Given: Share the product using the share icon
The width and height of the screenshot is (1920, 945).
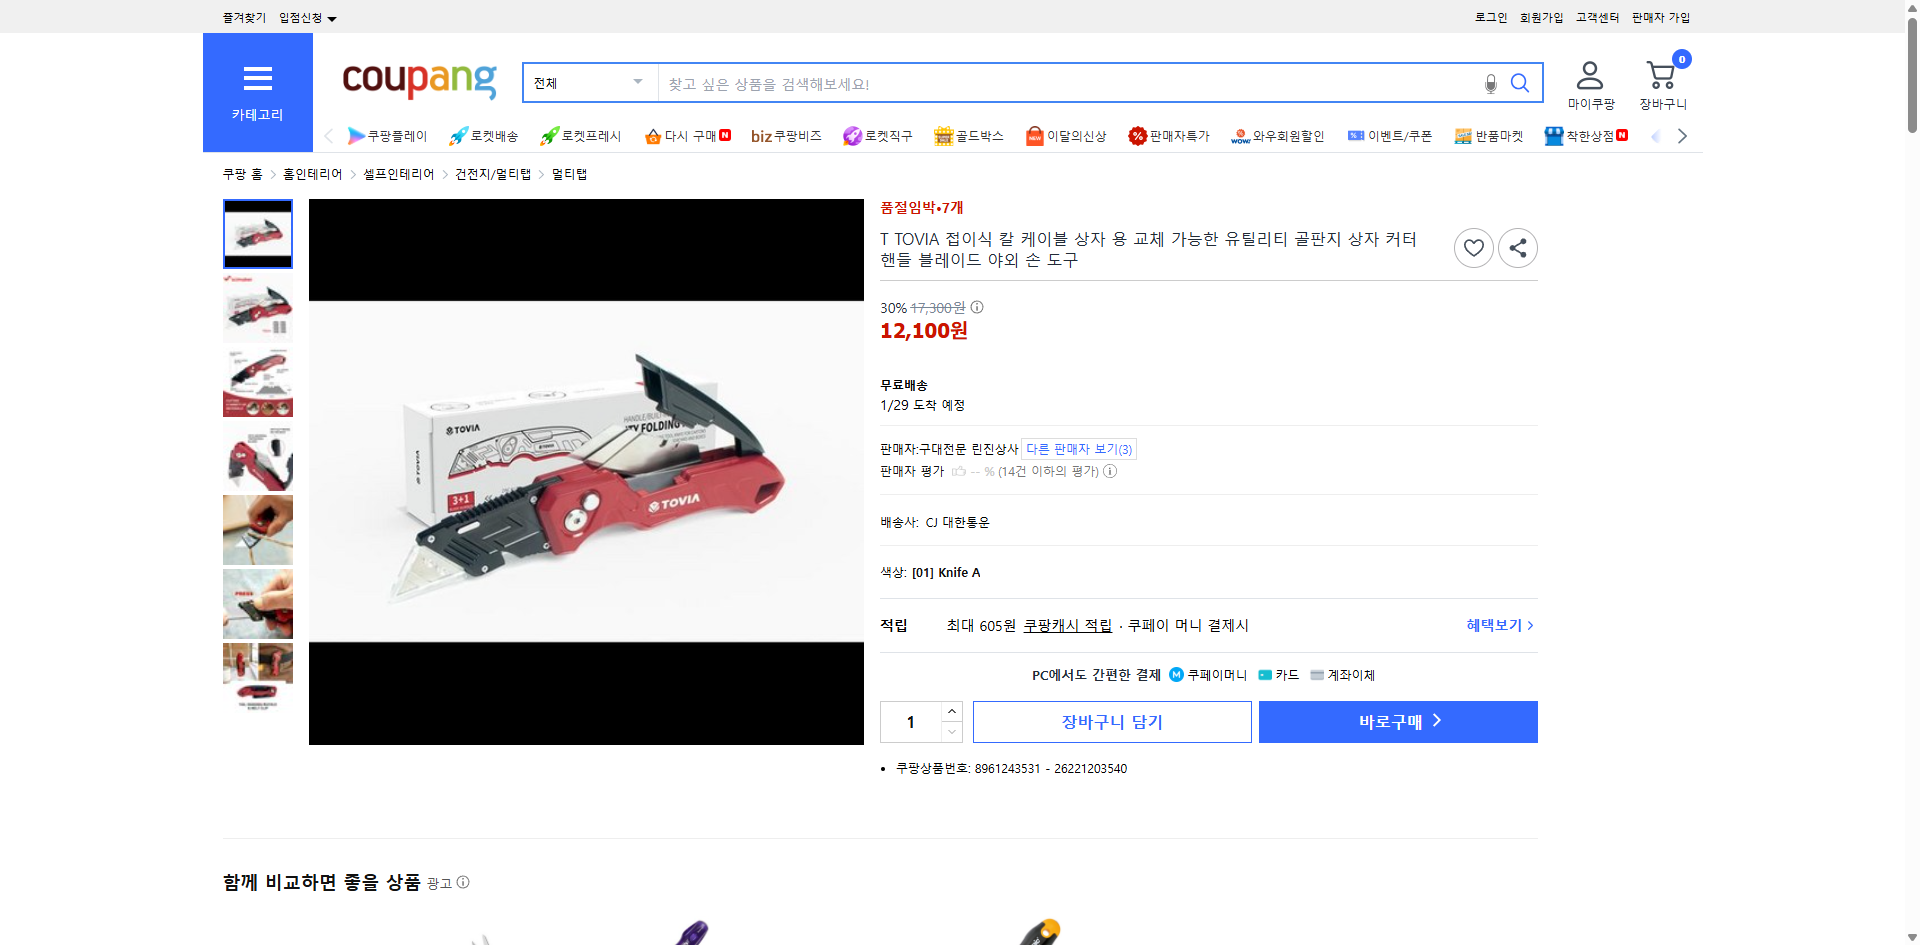Looking at the screenshot, I should pyautogui.click(x=1517, y=247).
